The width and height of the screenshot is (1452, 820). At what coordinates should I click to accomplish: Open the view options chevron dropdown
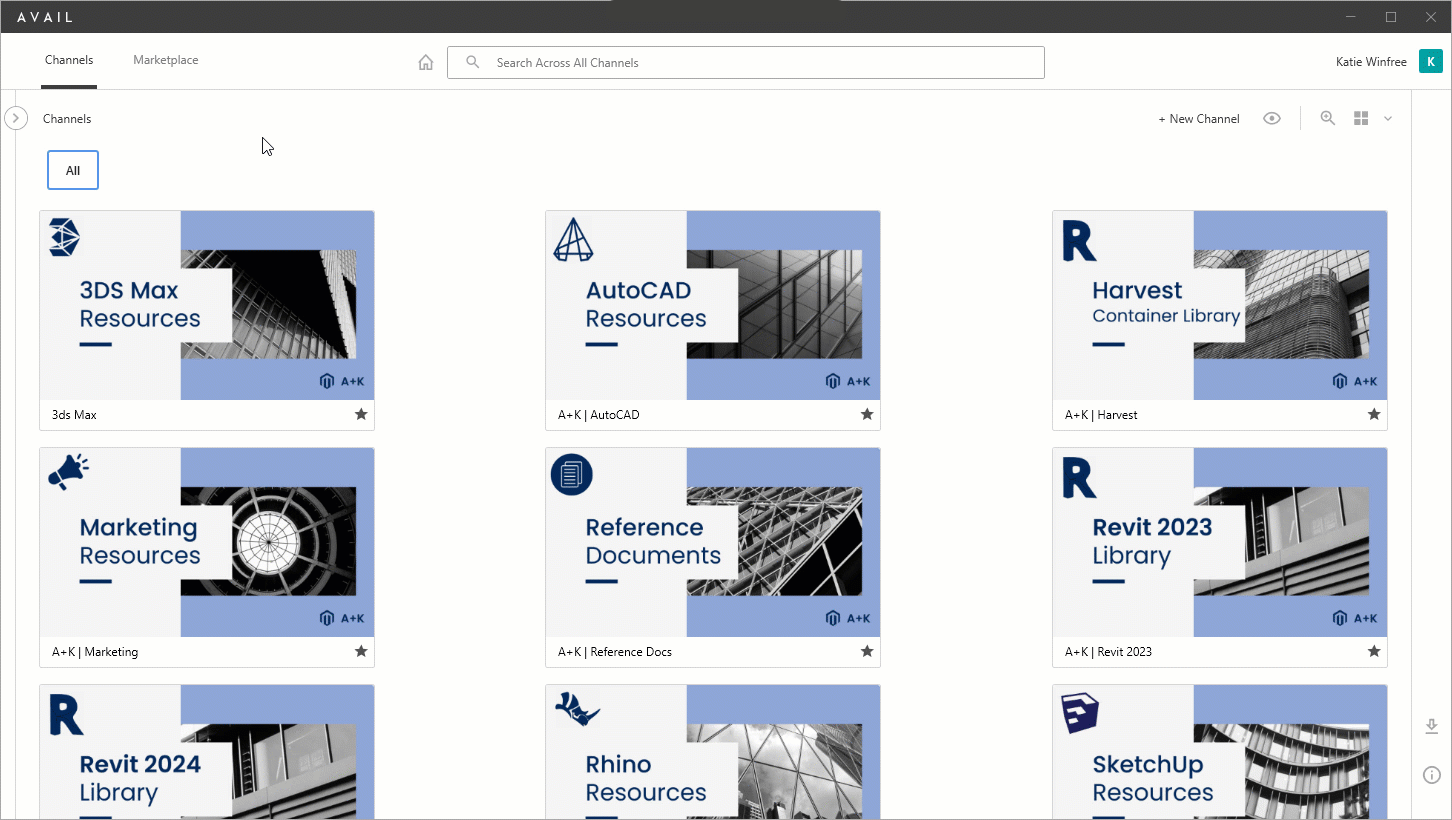1388,118
